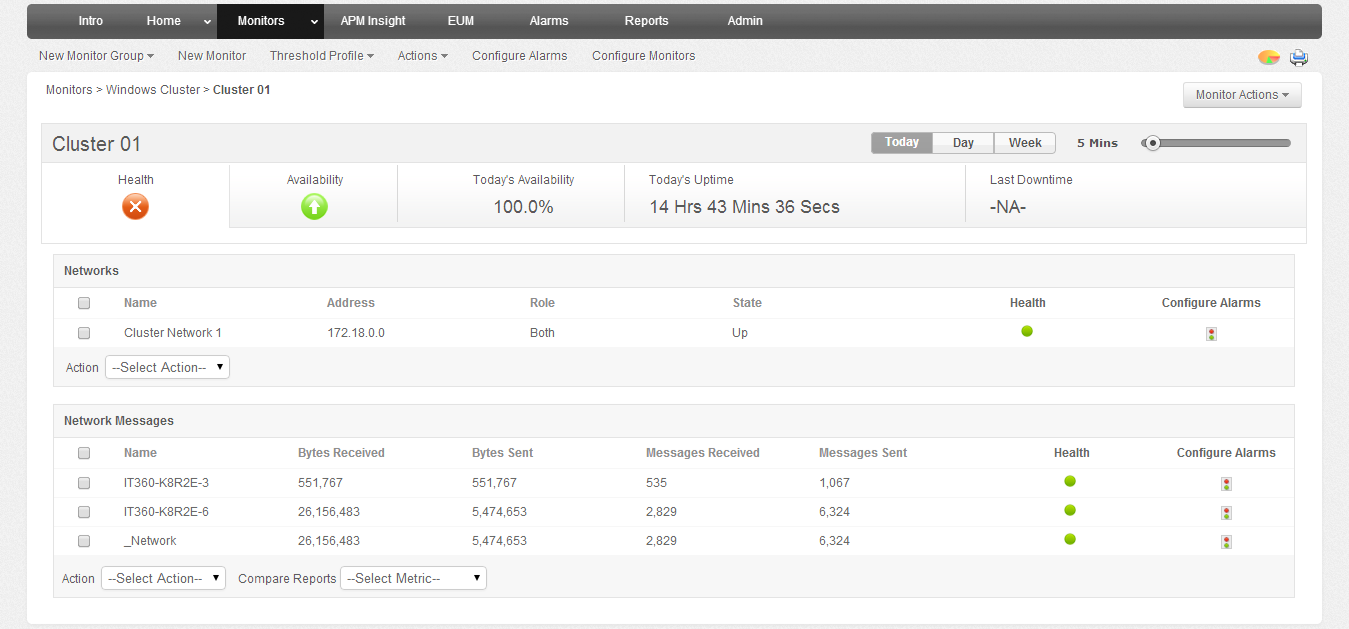
Task: Click the Week time range button
Action: [1024, 142]
